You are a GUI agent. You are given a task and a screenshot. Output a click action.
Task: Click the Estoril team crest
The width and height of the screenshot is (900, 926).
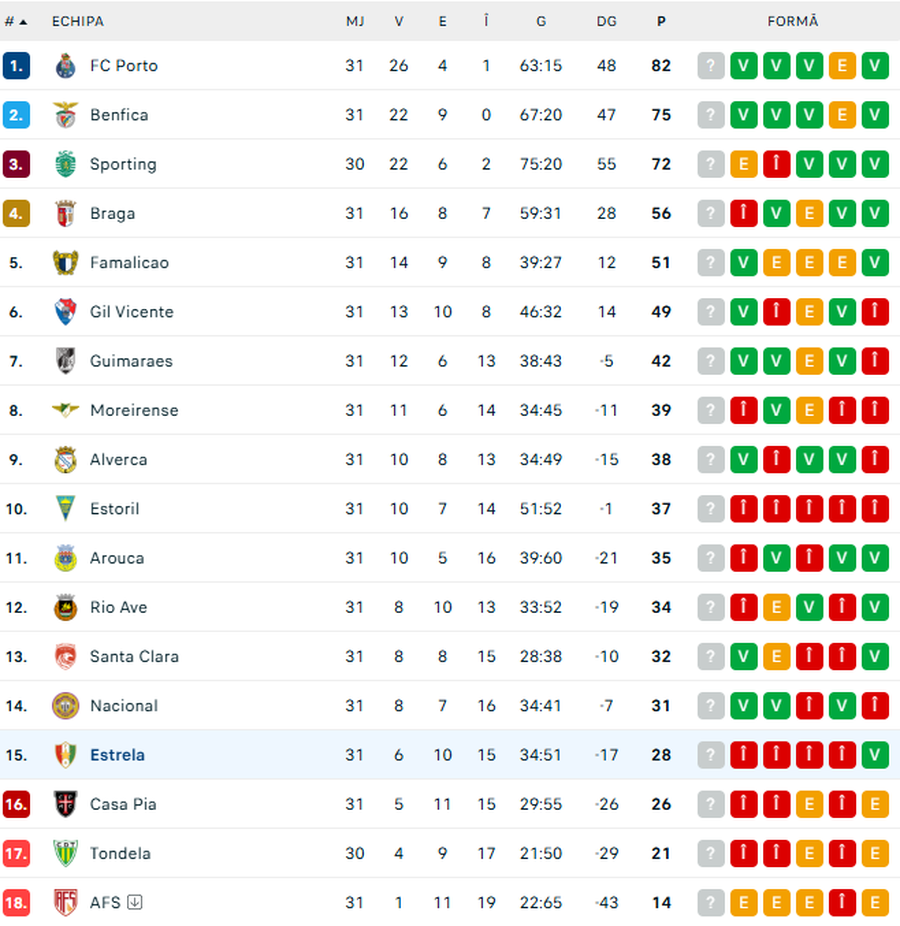[65, 509]
